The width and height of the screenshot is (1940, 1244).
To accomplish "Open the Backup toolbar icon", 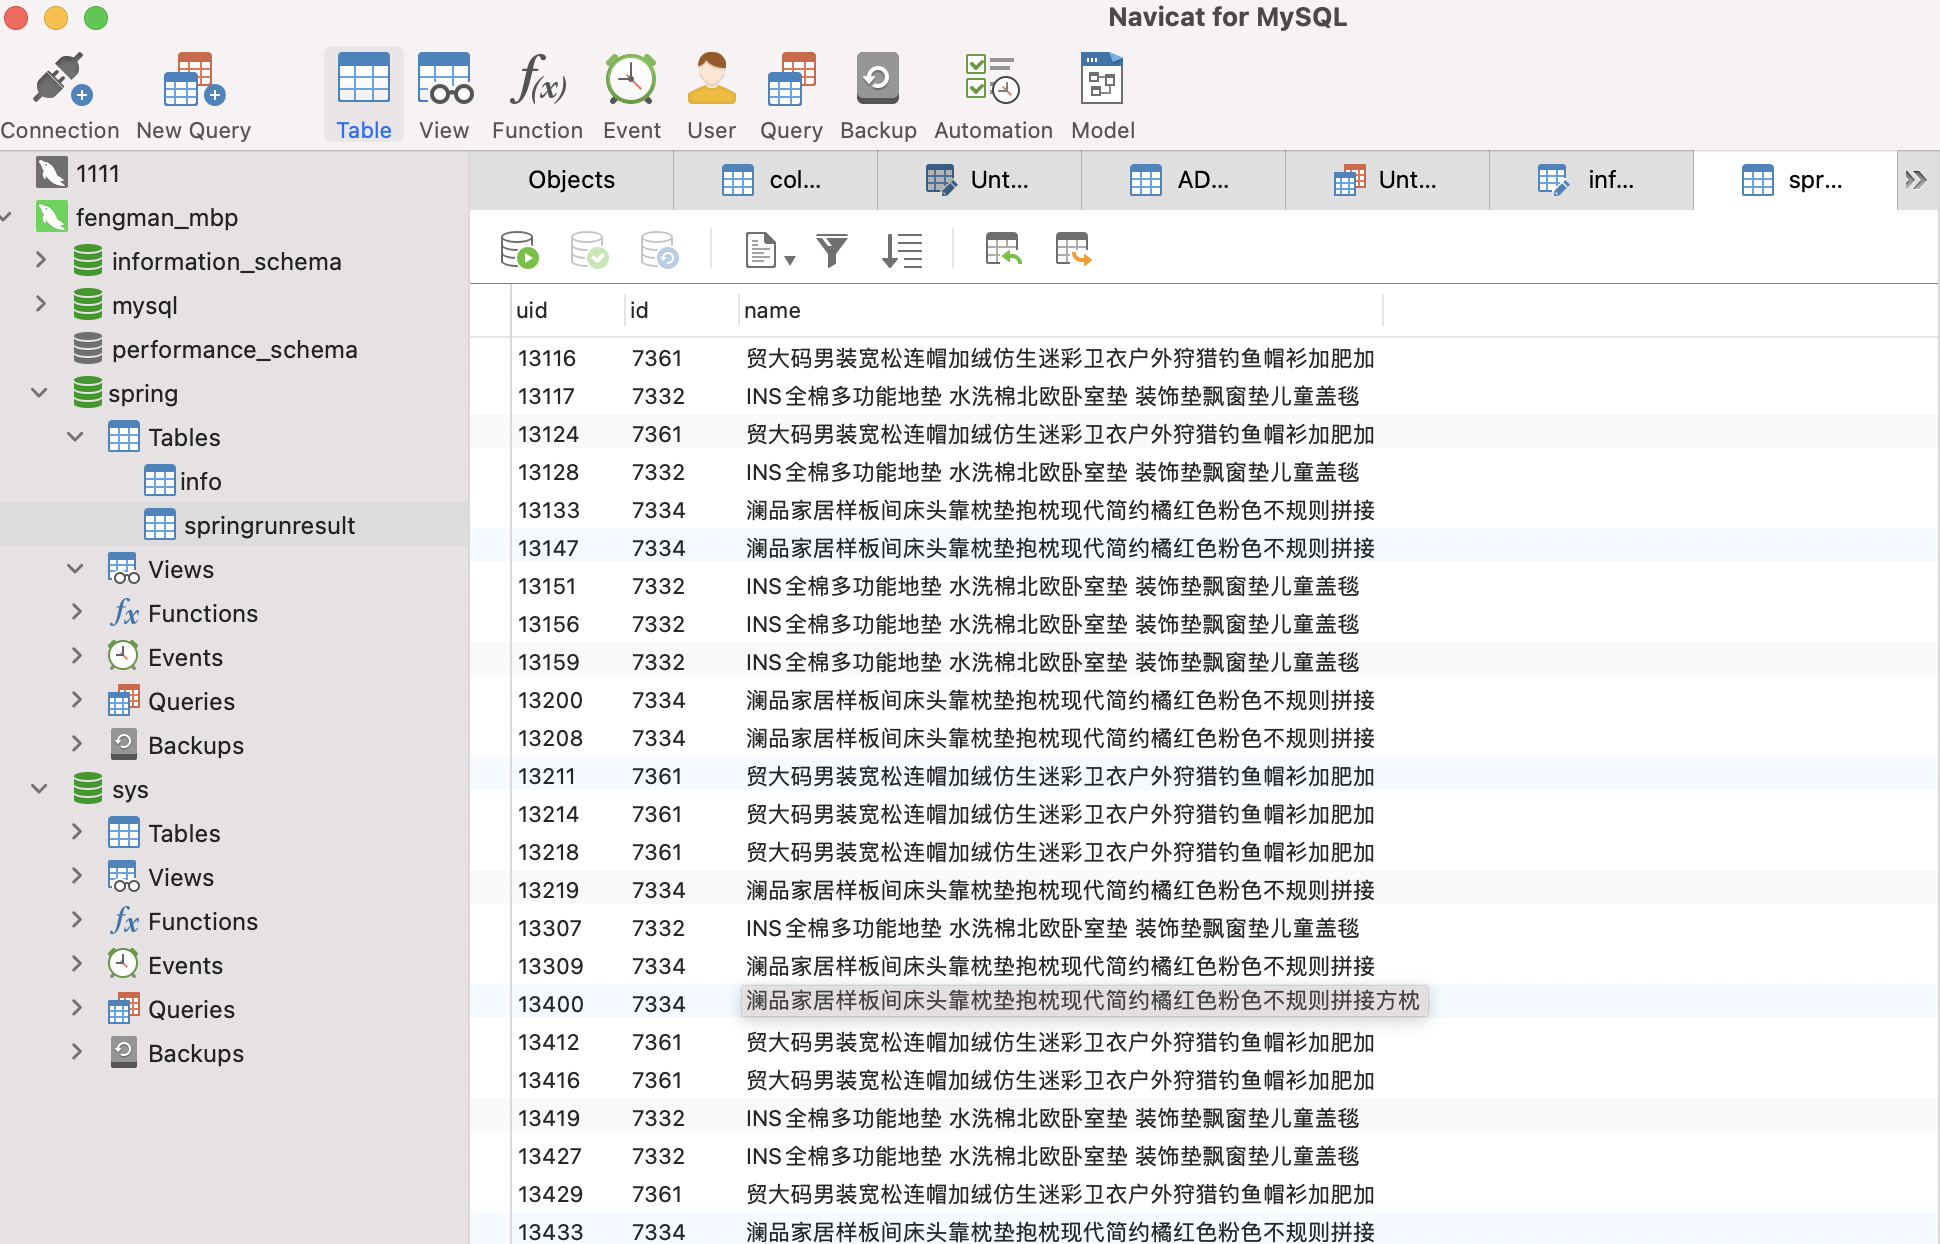I will point(878,96).
